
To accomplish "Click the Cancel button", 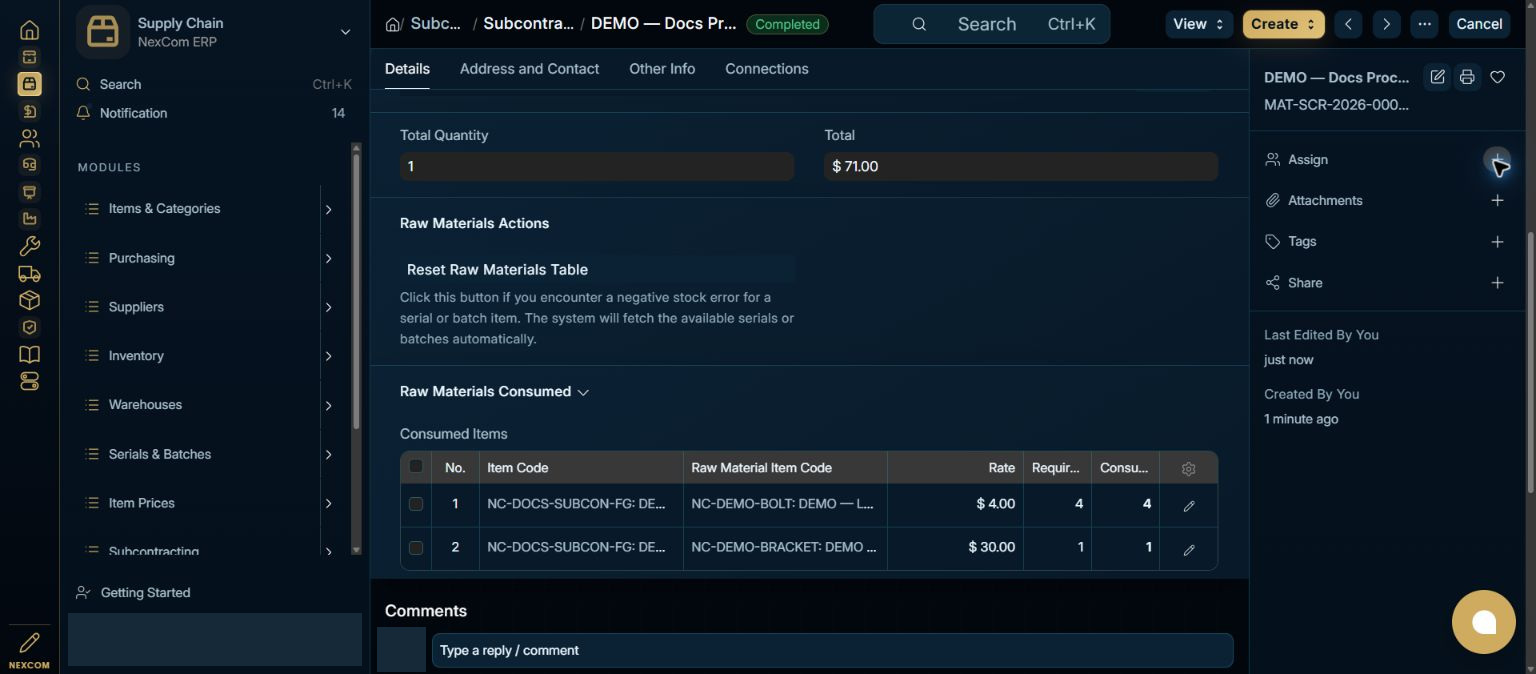I will coord(1479,24).
